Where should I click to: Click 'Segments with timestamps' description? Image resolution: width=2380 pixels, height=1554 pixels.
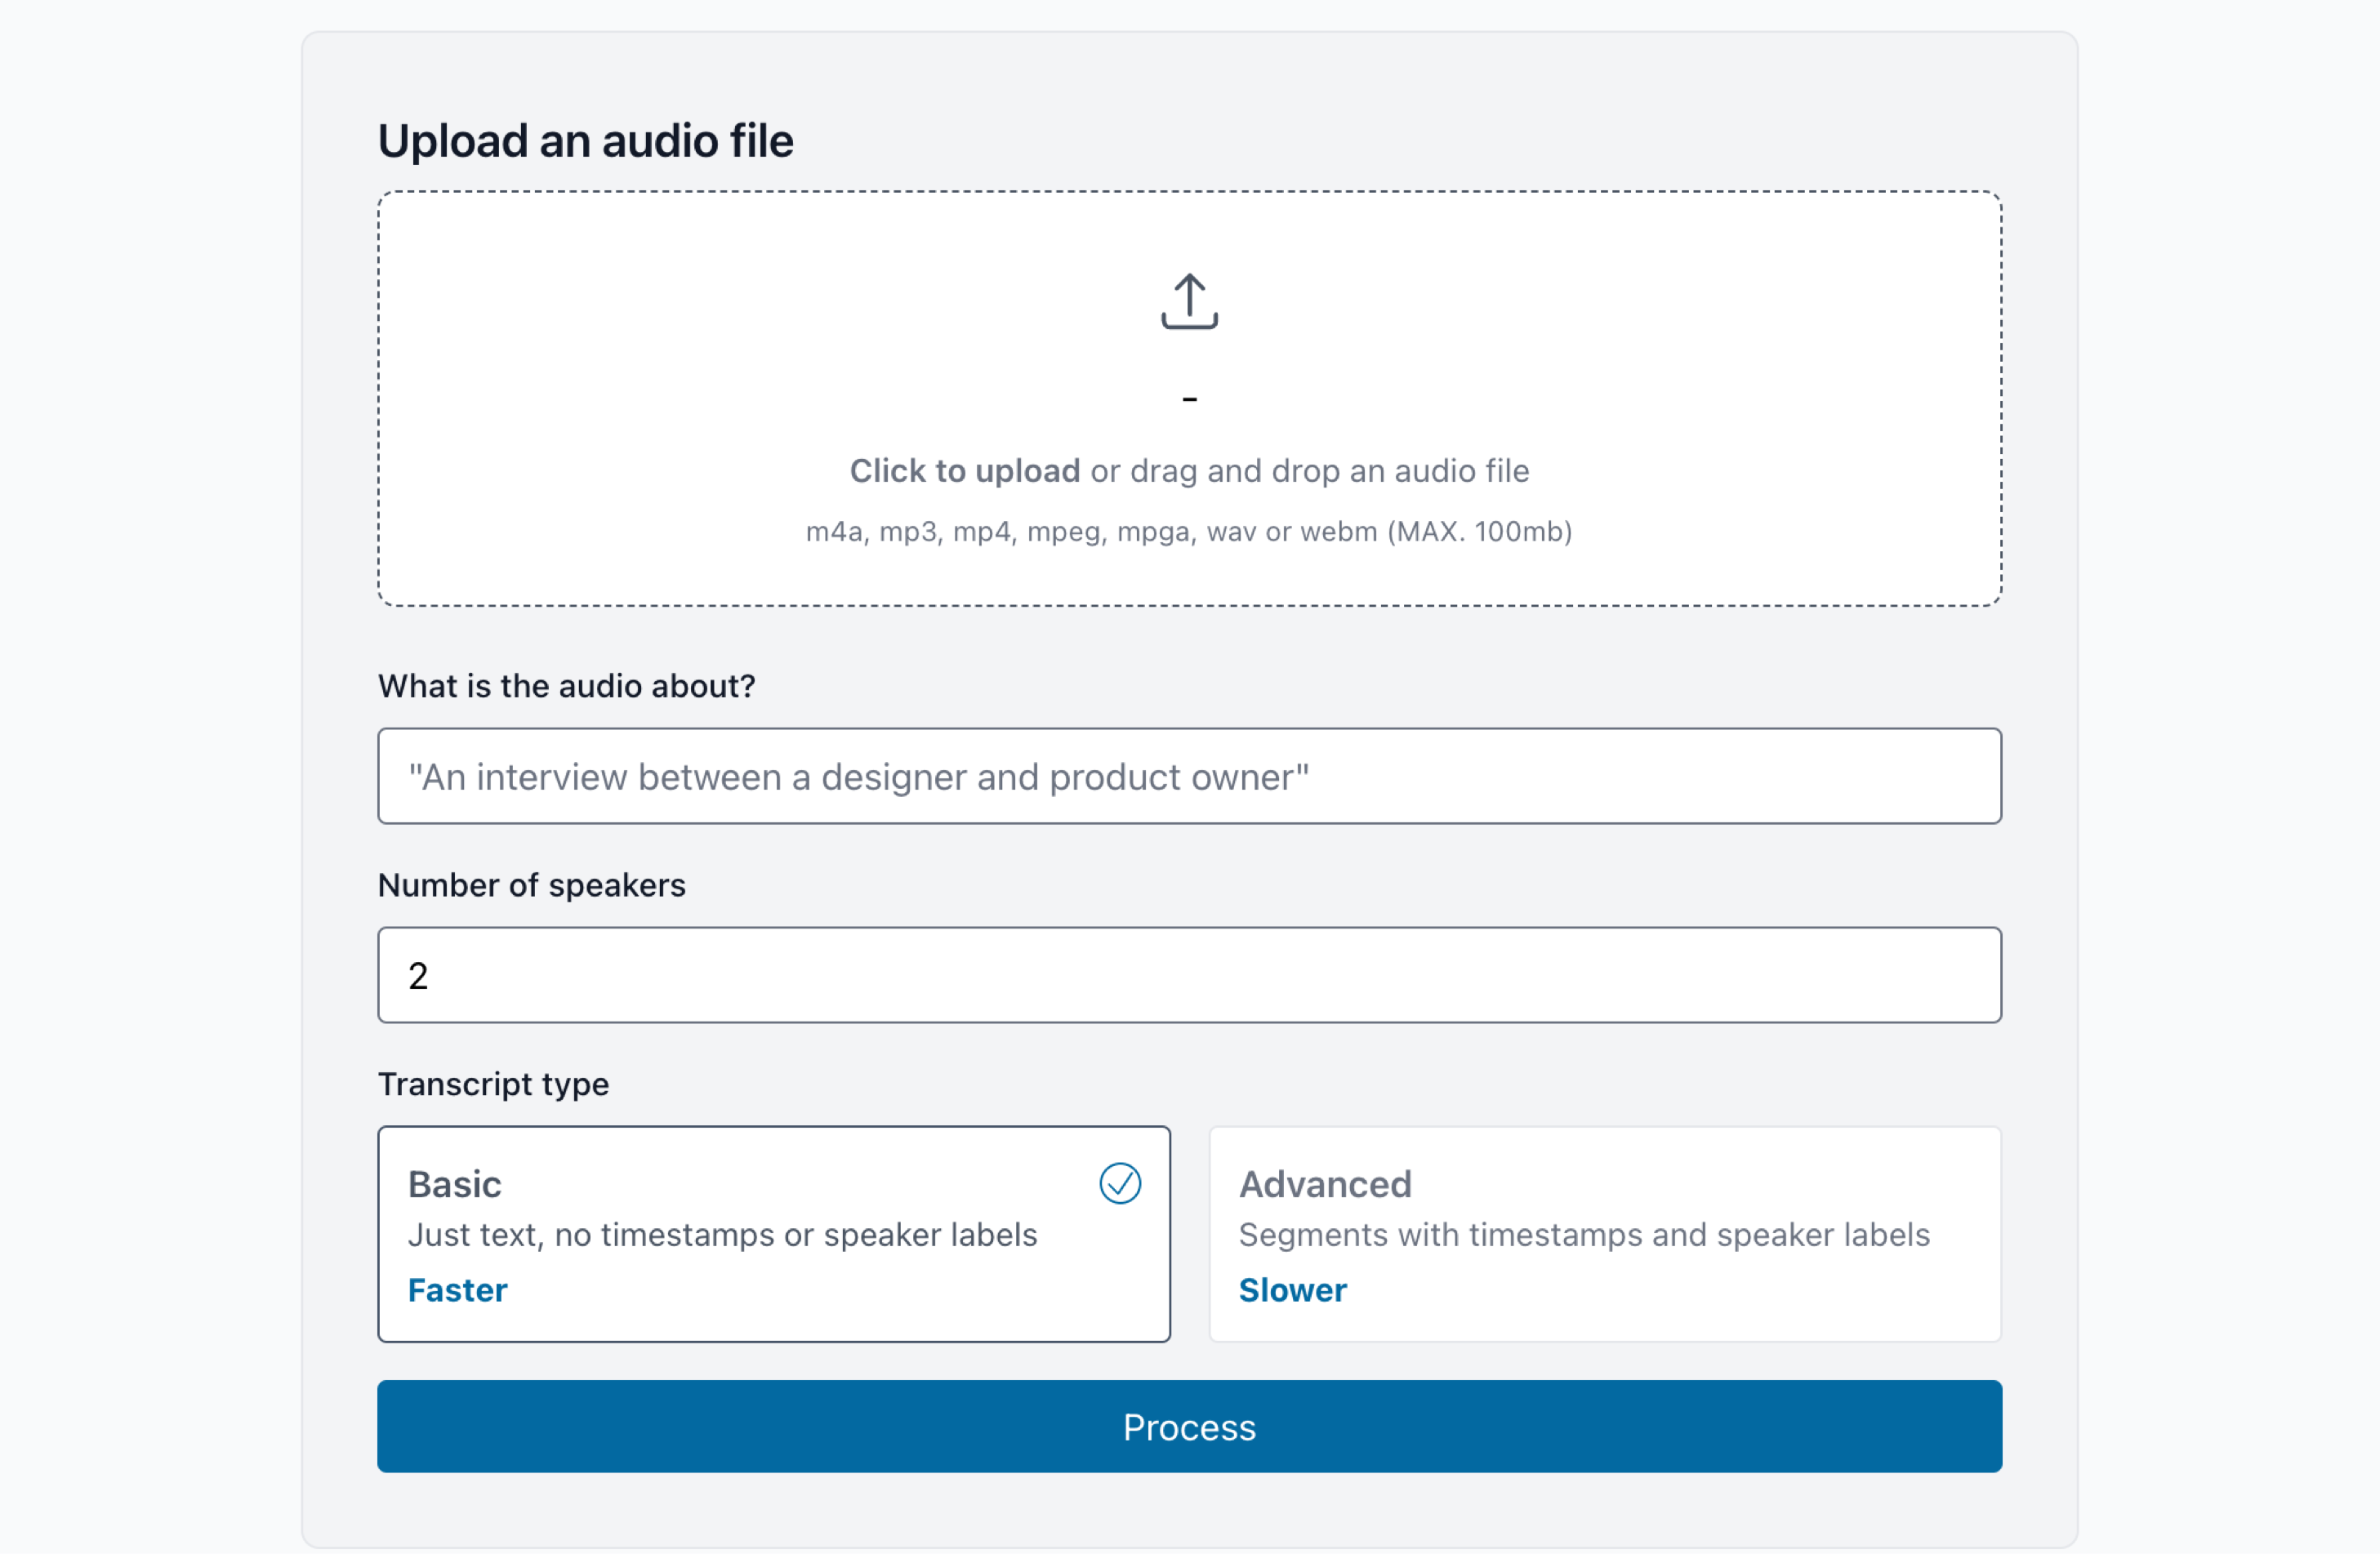[x=1584, y=1235]
